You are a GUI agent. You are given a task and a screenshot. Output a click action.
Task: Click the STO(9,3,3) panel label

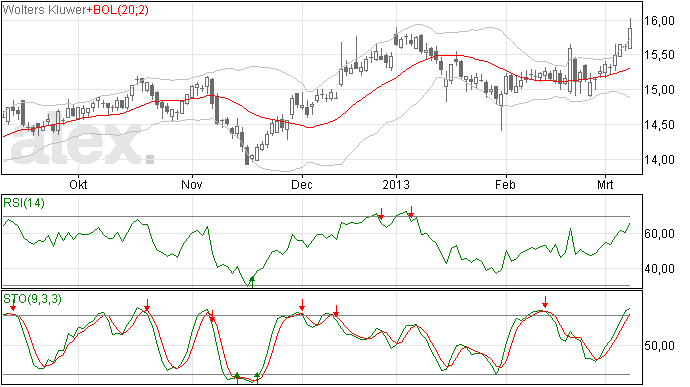32,299
